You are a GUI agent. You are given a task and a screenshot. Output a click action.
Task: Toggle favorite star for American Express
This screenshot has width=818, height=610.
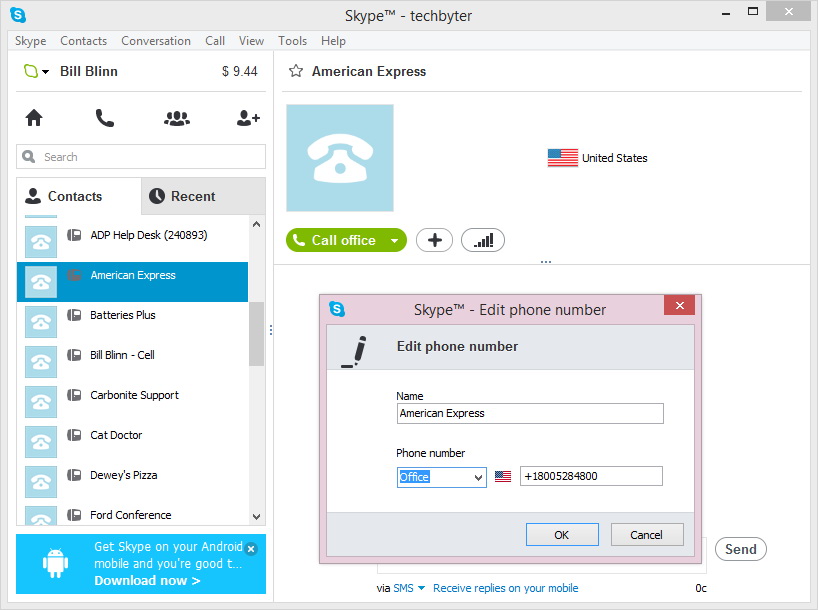(x=296, y=71)
